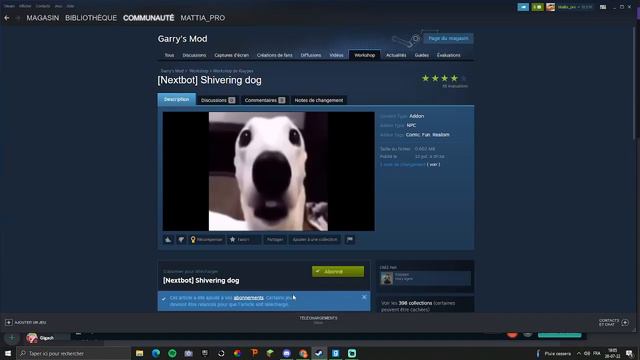Image resolution: width=640 pixels, height=360 pixels.
Task: Open PowerPoint from the taskbar
Action: click(x=254, y=353)
